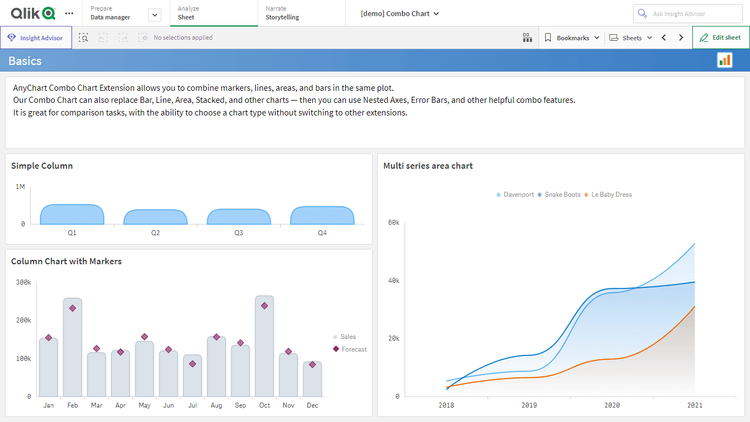Open the selections tool grid icon

click(x=527, y=37)
